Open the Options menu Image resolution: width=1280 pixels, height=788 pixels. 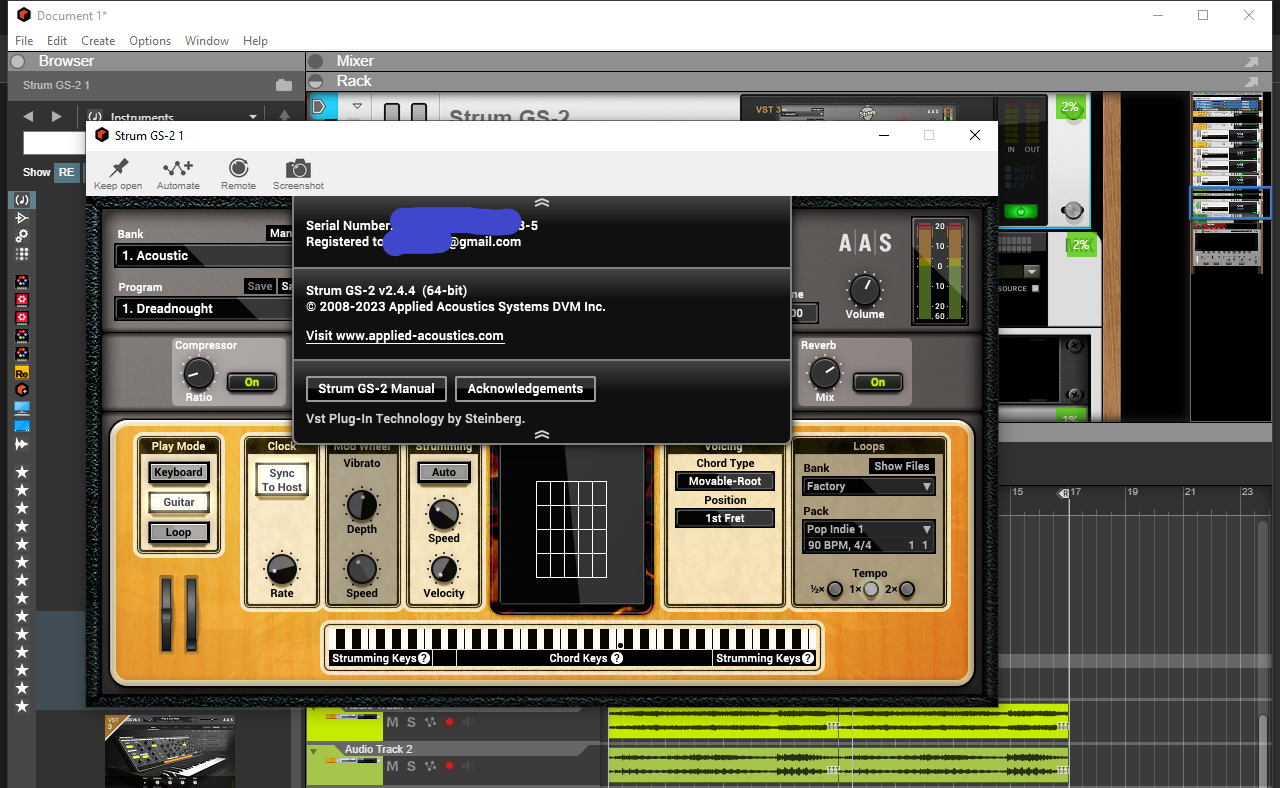(x=150, y=41)
